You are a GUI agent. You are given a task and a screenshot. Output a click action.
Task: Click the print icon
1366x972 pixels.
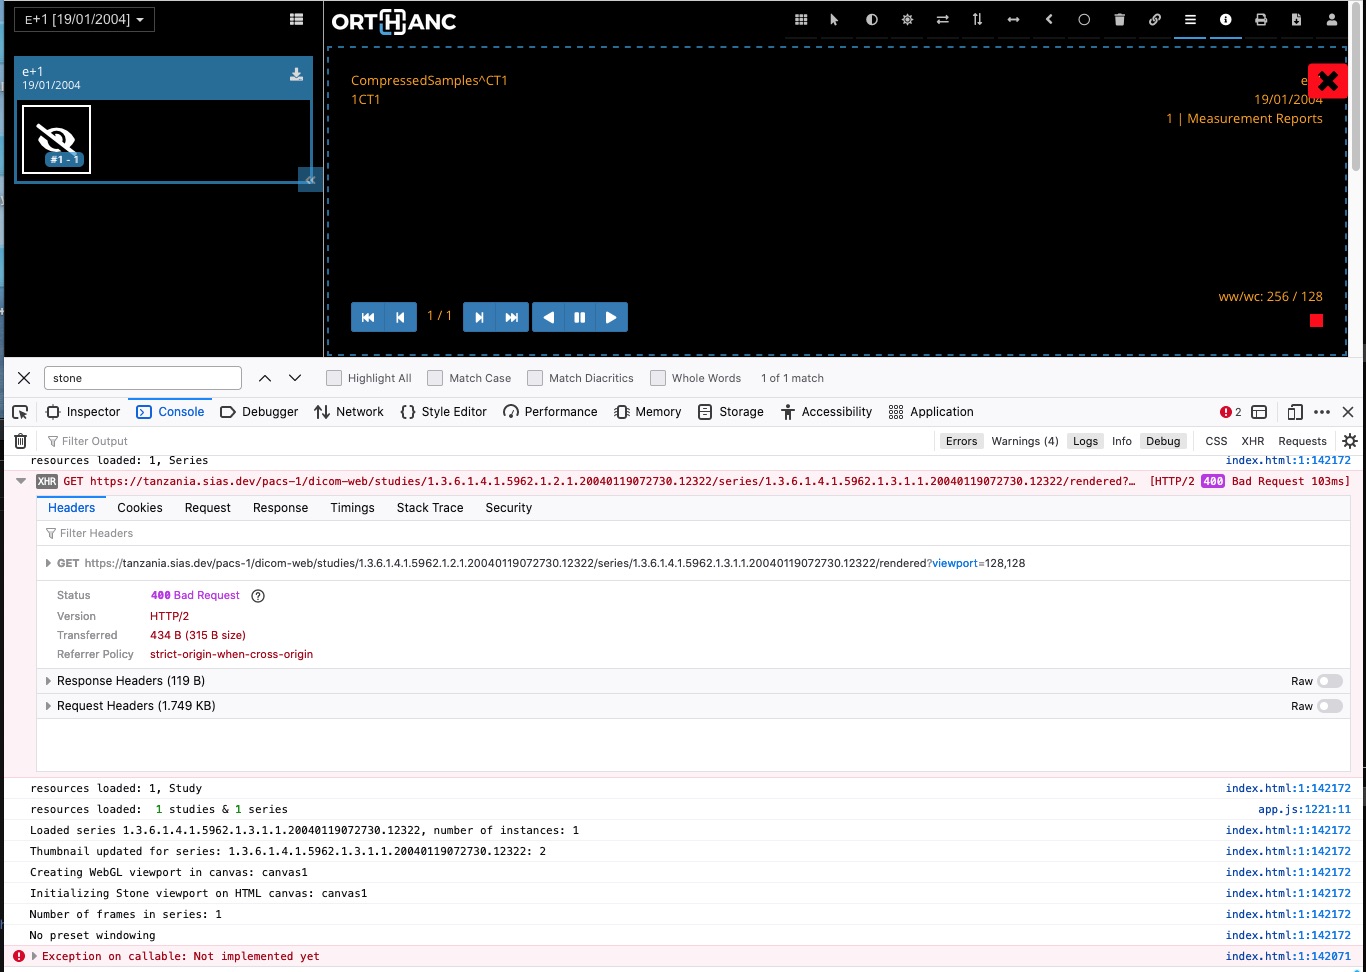(x=1261, y=20)
